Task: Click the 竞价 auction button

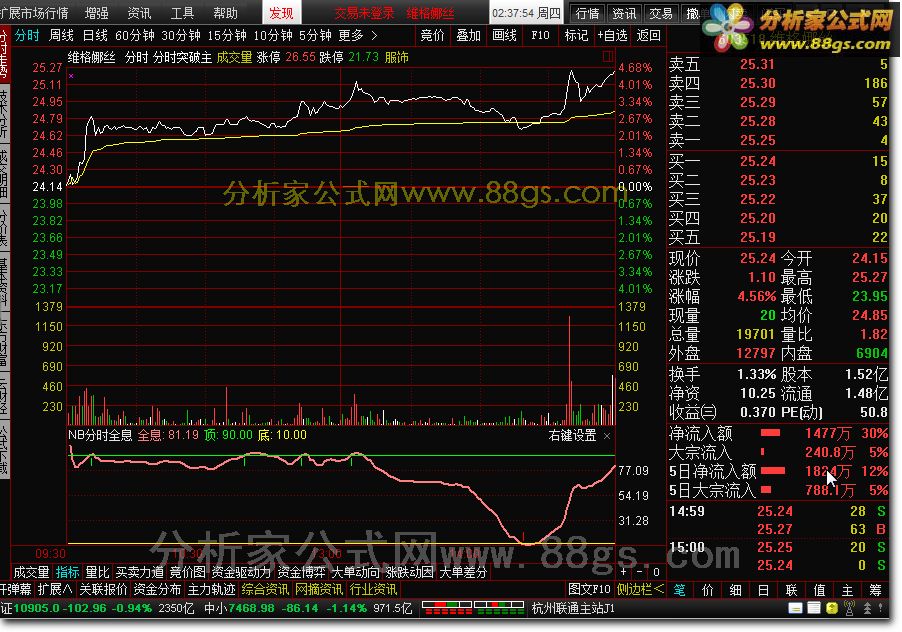Action: click(433, 36)
